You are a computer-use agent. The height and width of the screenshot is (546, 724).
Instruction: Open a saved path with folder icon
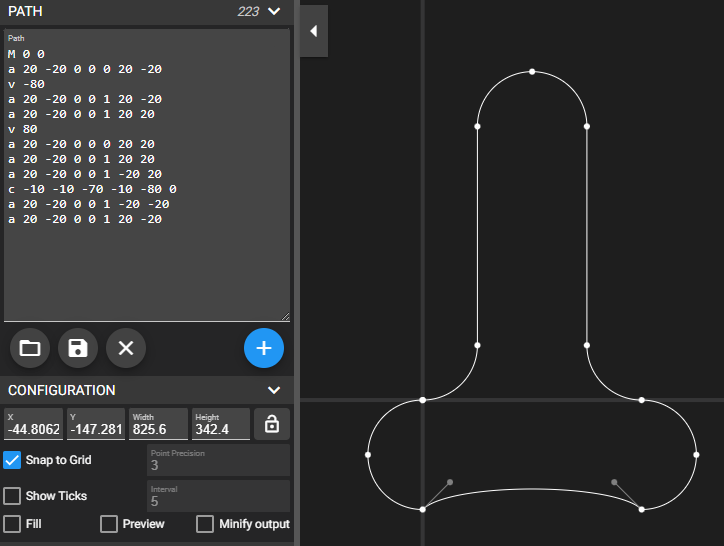click(x=30, y=348)
